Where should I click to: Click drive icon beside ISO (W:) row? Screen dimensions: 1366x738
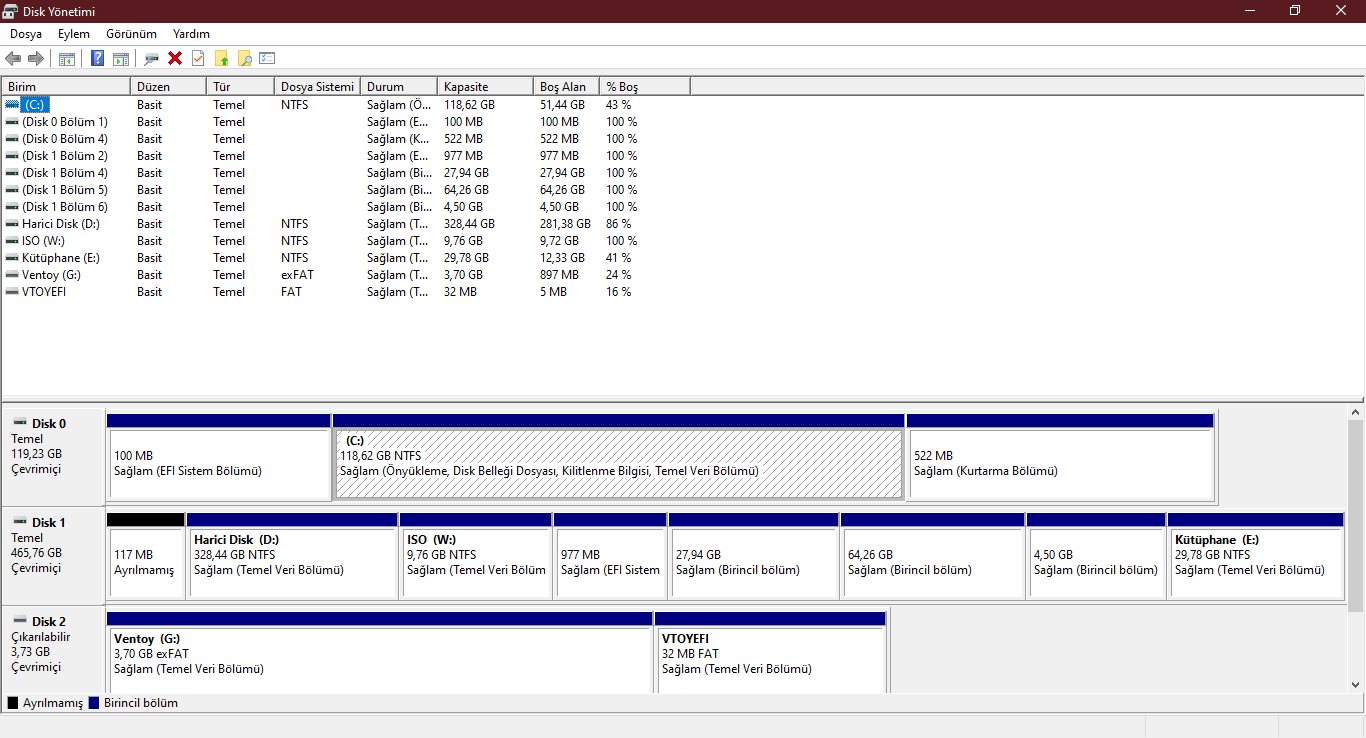[x=12, y=241]
